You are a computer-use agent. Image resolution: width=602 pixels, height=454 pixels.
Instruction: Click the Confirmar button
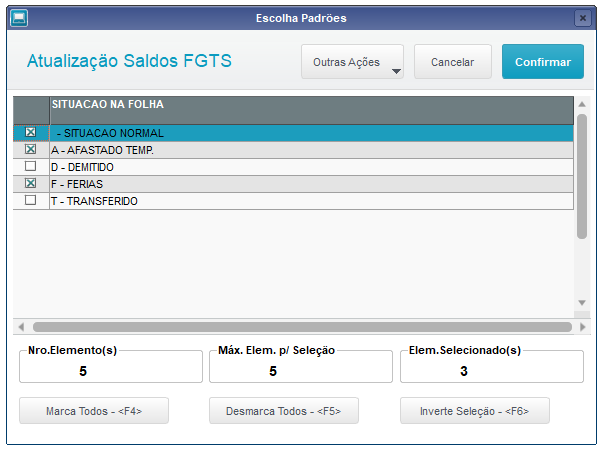click(543, 62)
